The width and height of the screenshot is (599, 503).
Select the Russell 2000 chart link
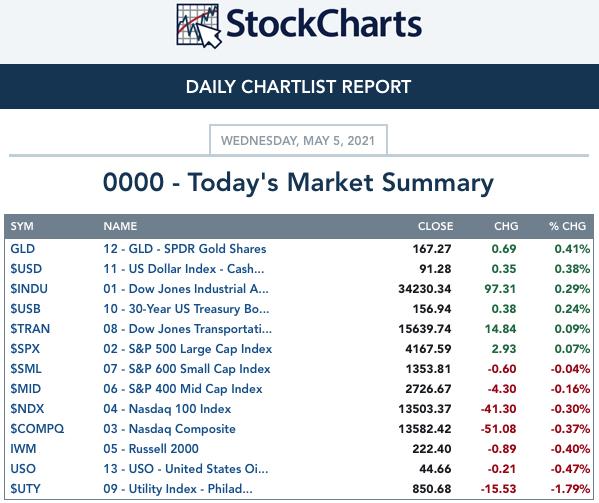(x=151, y=449)
